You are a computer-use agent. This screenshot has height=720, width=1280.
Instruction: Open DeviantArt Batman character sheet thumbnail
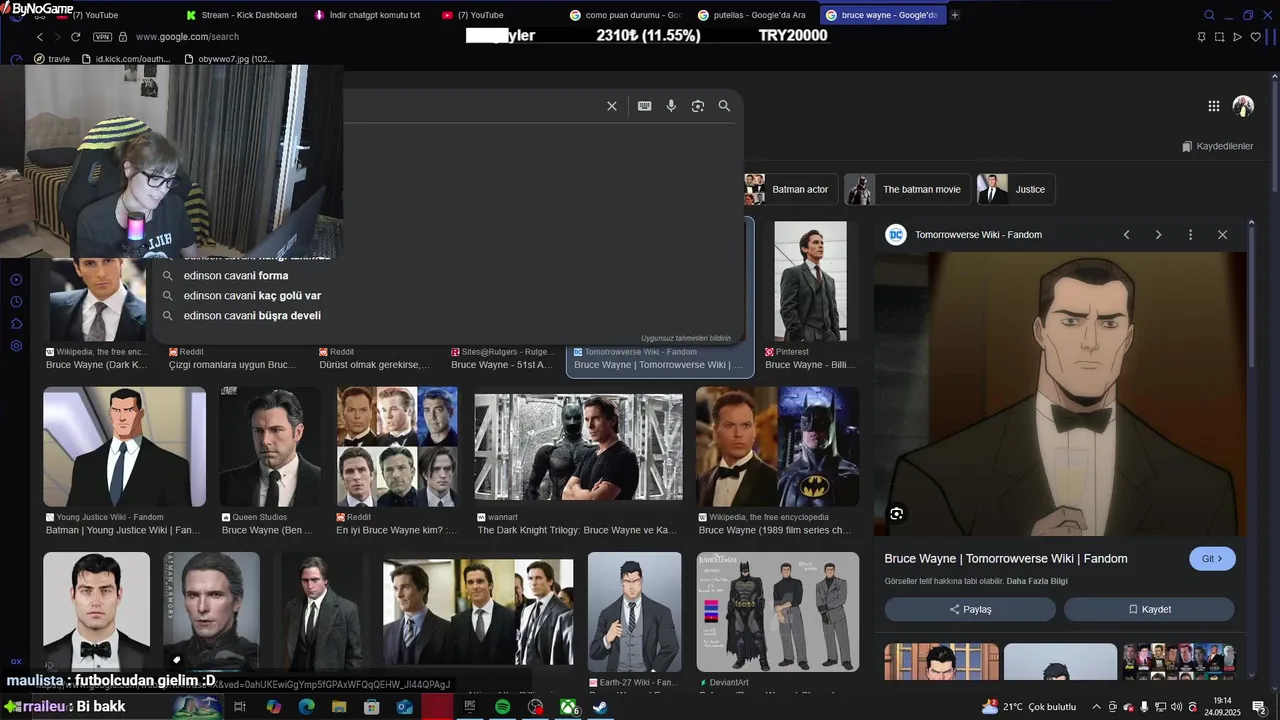(x=777, y=612)
